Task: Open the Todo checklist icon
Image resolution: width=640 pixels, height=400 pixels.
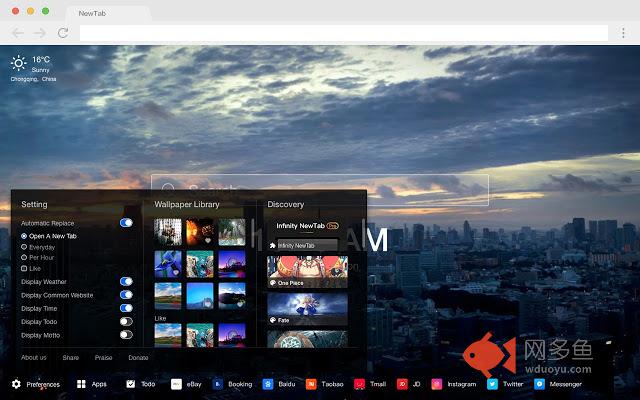Action: pos(130,384)
